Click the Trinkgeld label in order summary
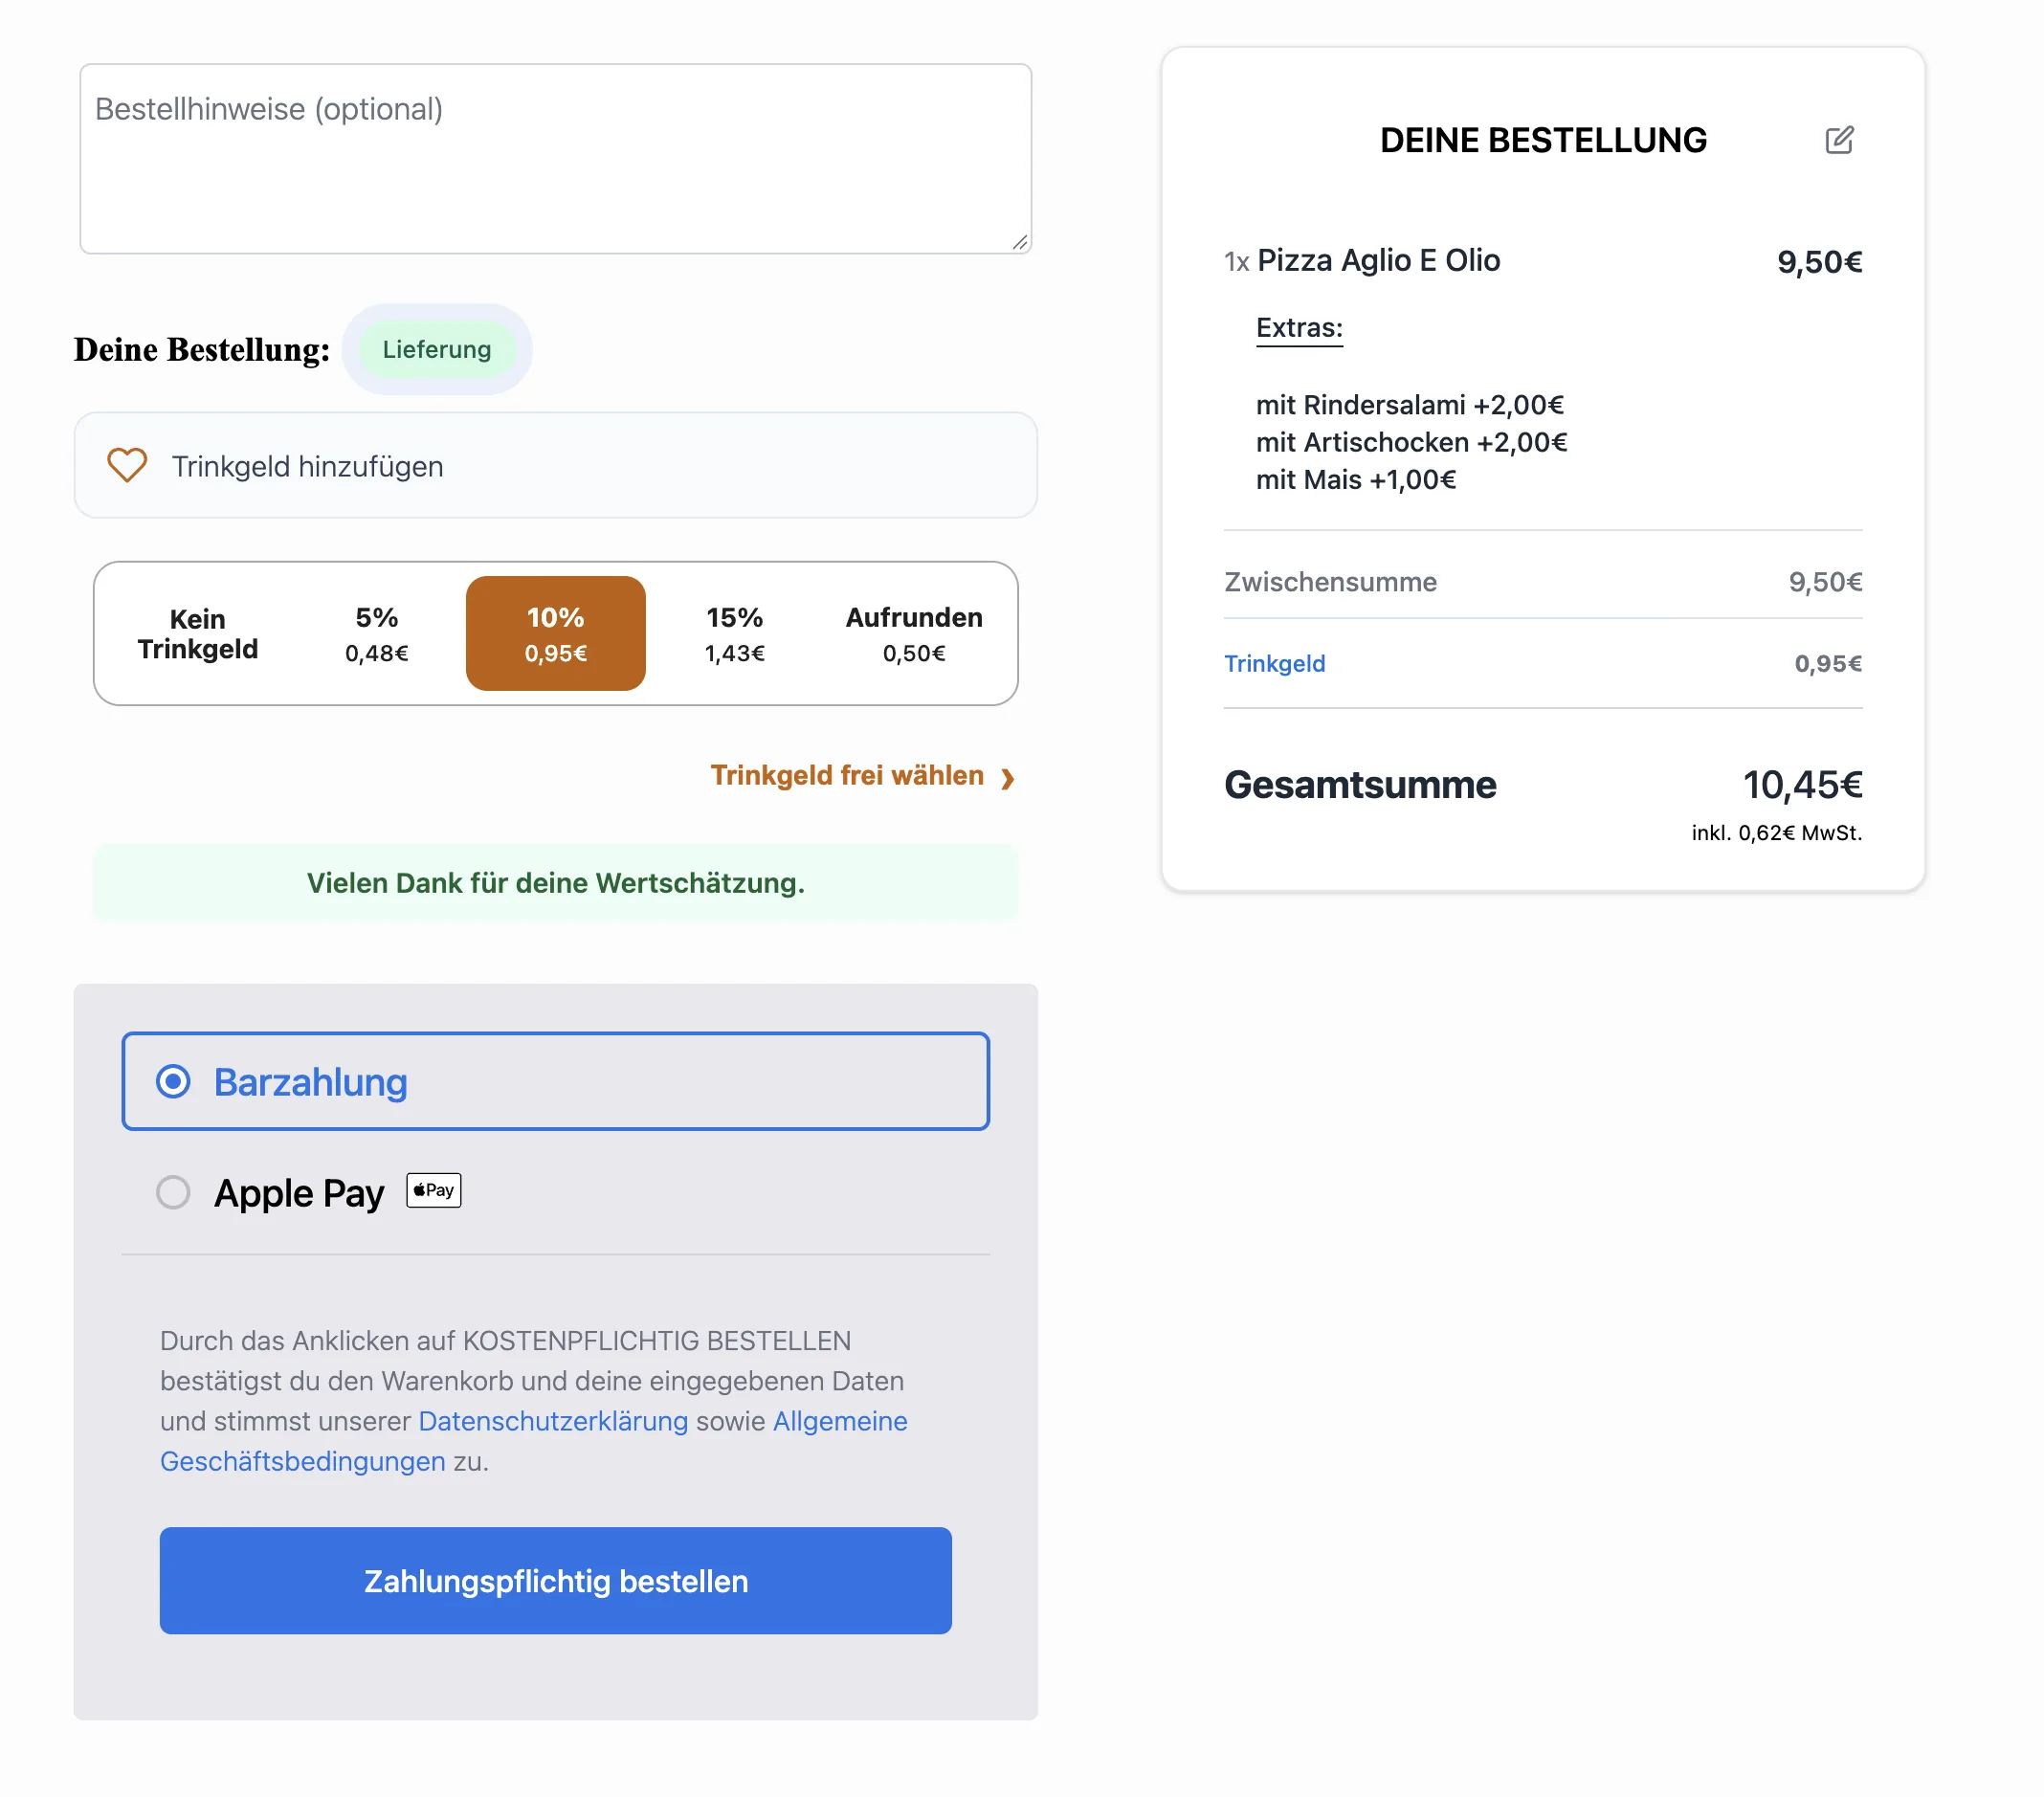This screenshot has width=2044, height=1797. [1274, 663]
